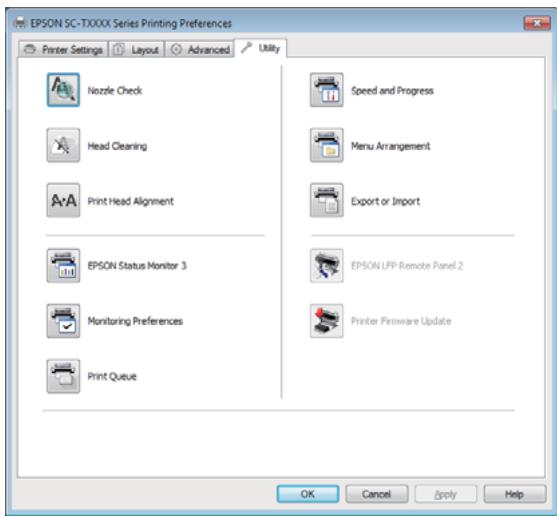This screenshot has height=517, width=557.
Task: Select the Utility tab
Action: [x=261, y=48]
